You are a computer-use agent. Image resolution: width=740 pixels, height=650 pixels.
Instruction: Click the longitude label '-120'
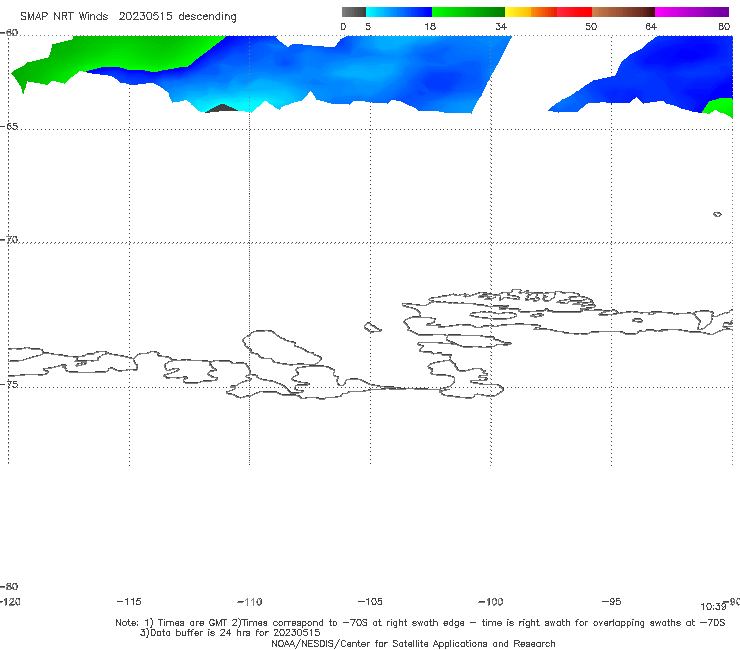(10, 602)
